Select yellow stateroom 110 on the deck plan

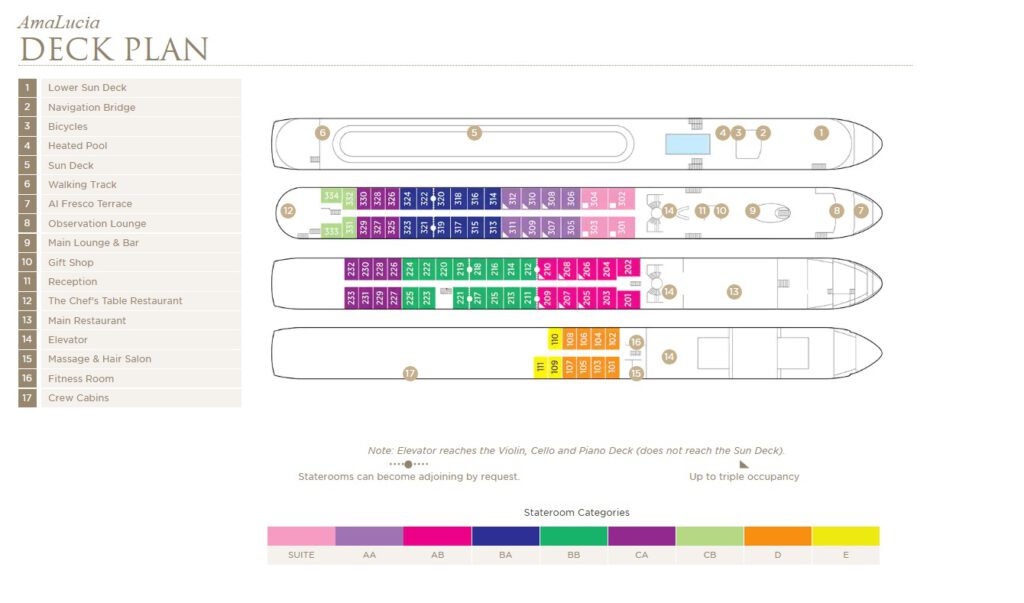coord(555,338)
